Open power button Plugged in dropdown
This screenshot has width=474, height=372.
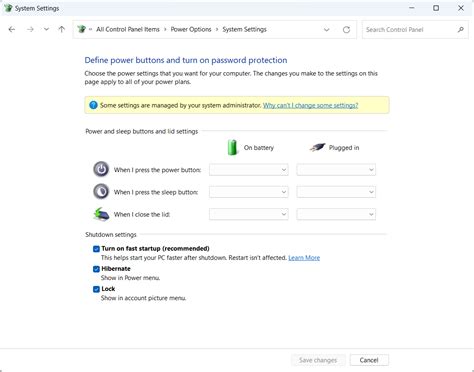(336, 170)
